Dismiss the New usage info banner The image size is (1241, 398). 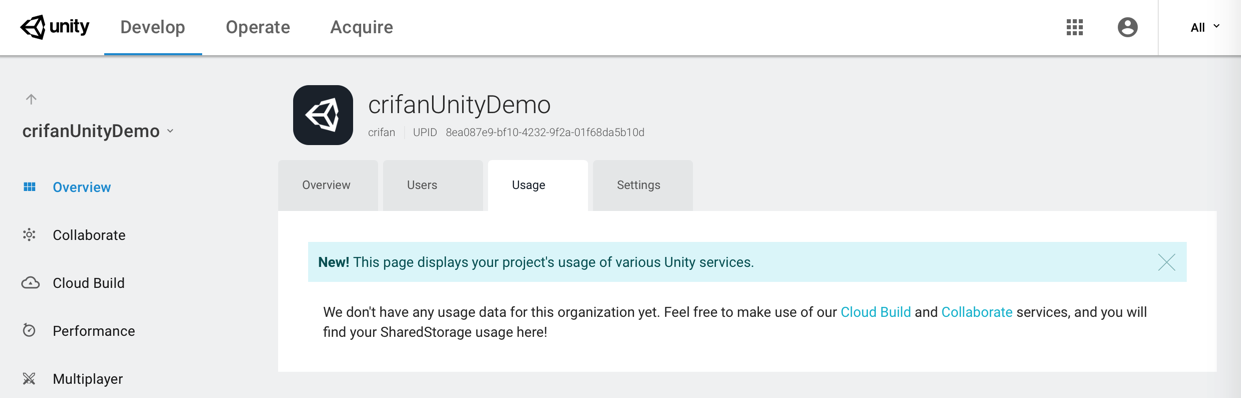[1166, 262]
